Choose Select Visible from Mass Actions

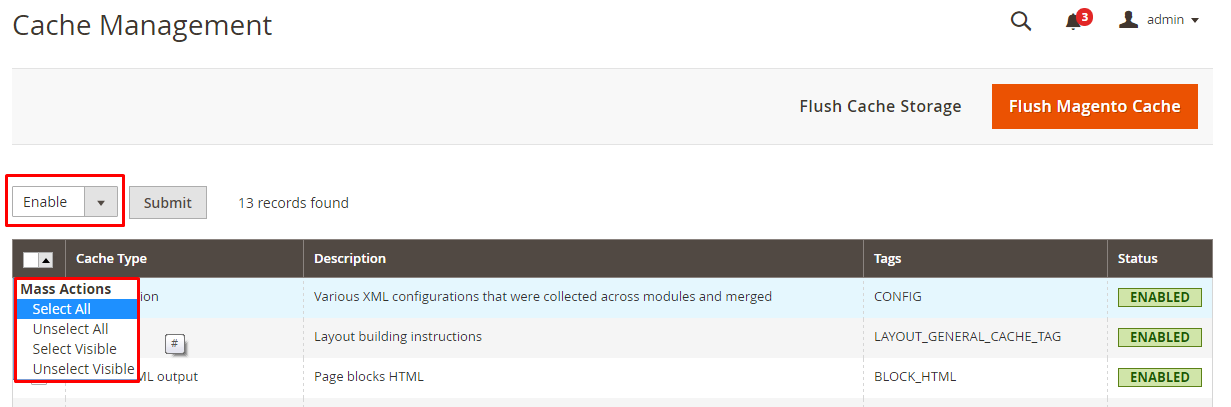click(x=77, y=349)
